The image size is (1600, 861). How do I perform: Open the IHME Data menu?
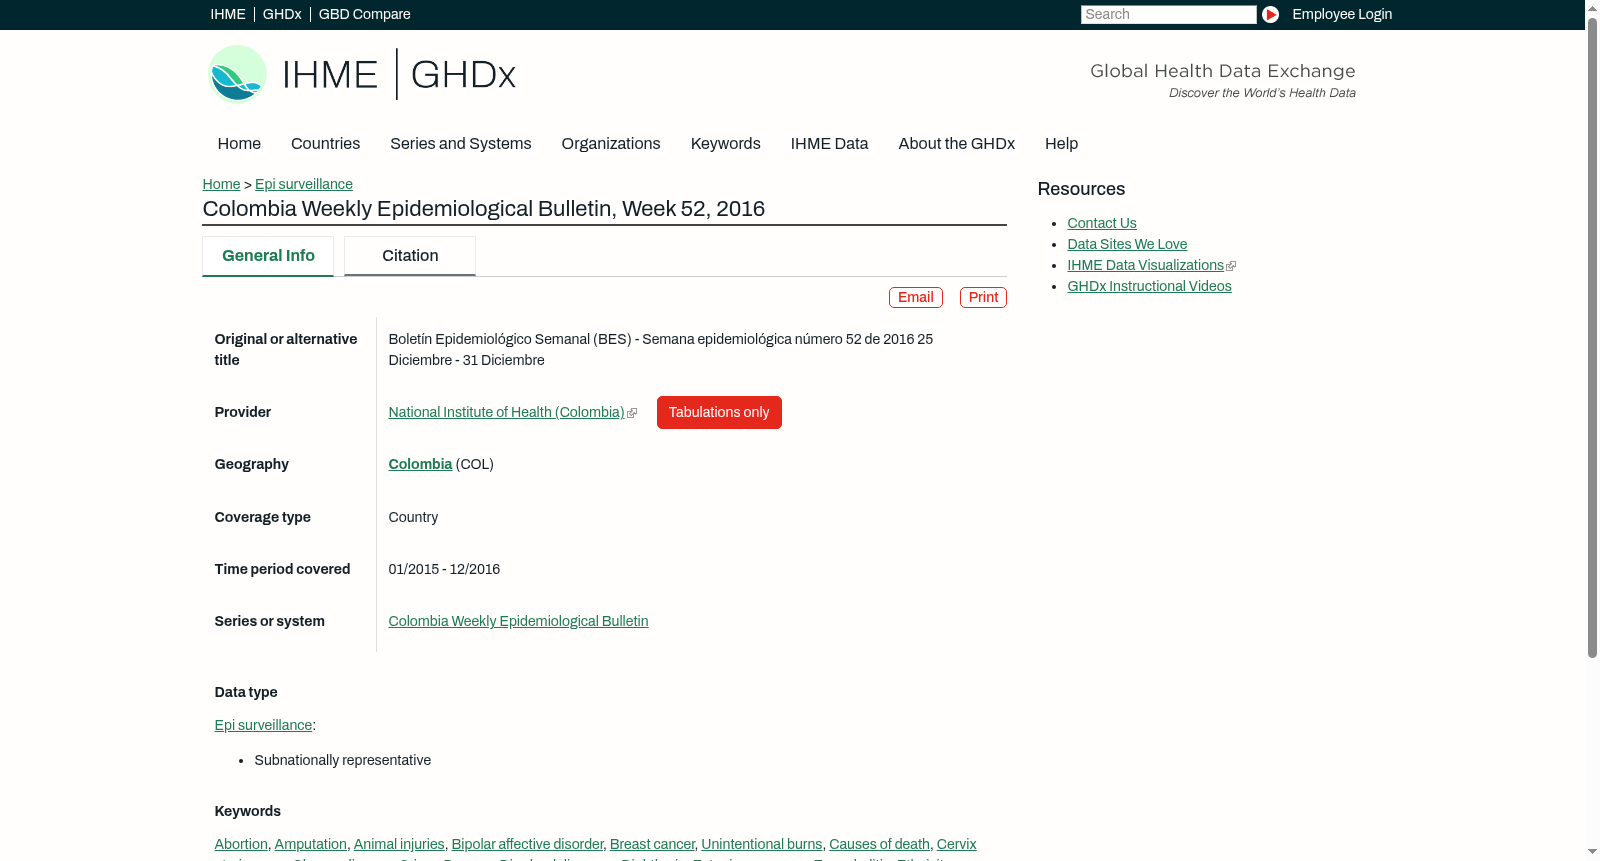829,144
